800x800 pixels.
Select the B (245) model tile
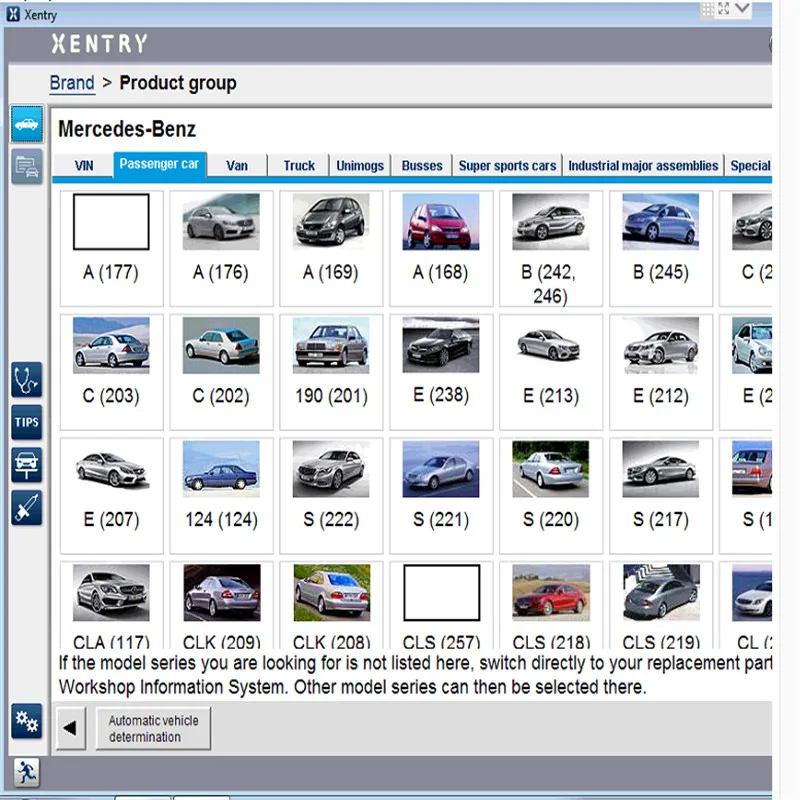point(661,248)
